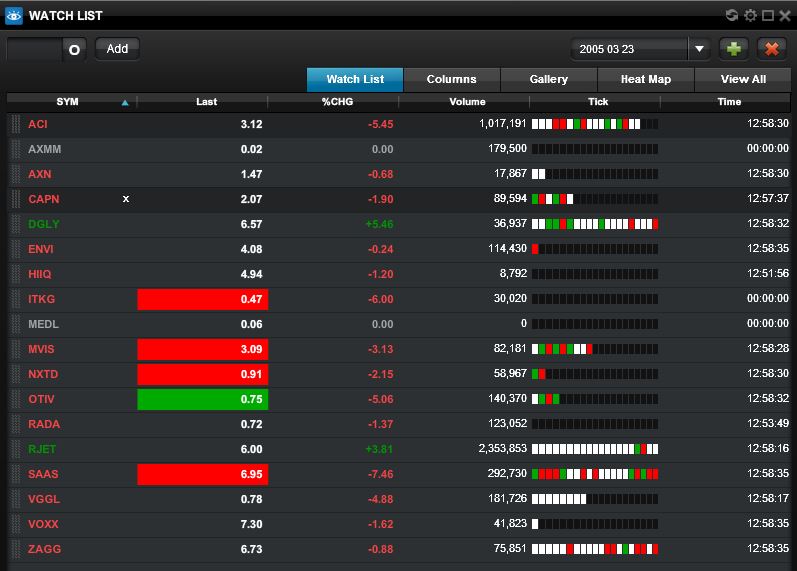
Task: Toggle SYM column sort arrow
Action: tap(125, 102)
